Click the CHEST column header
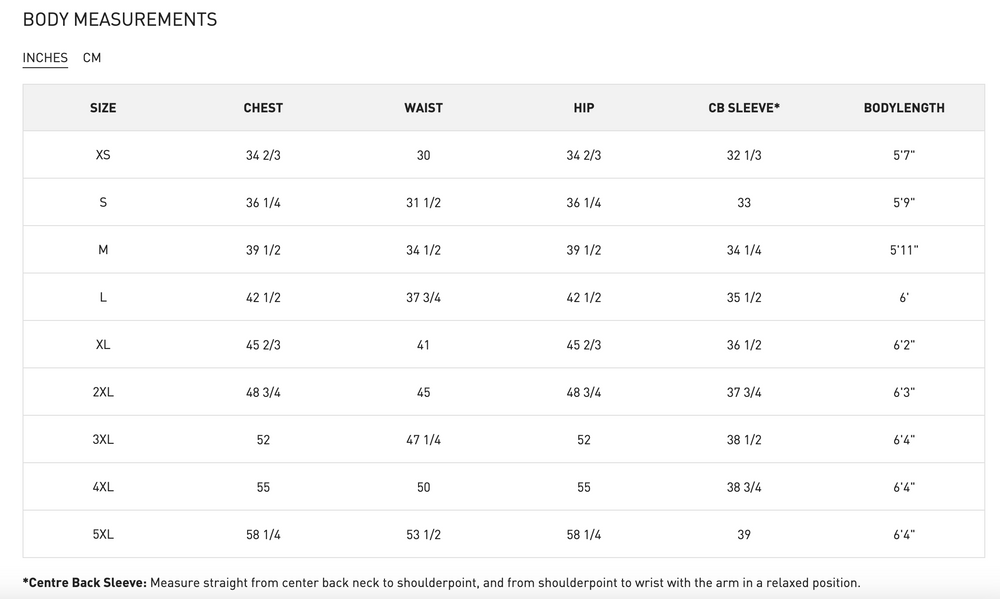Screen dimensions: 1000x599 263,108
